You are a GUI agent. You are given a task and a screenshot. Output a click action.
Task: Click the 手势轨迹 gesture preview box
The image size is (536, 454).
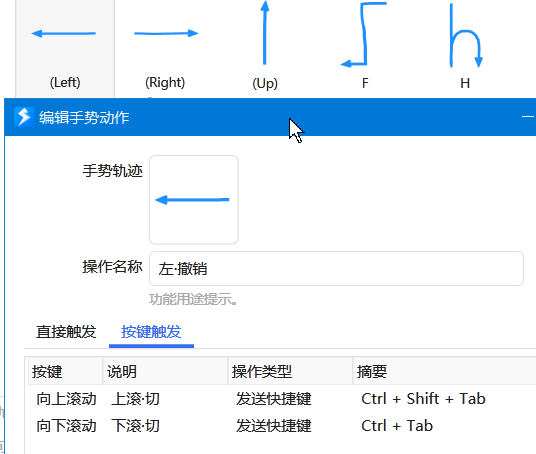[x=194, y=200]
